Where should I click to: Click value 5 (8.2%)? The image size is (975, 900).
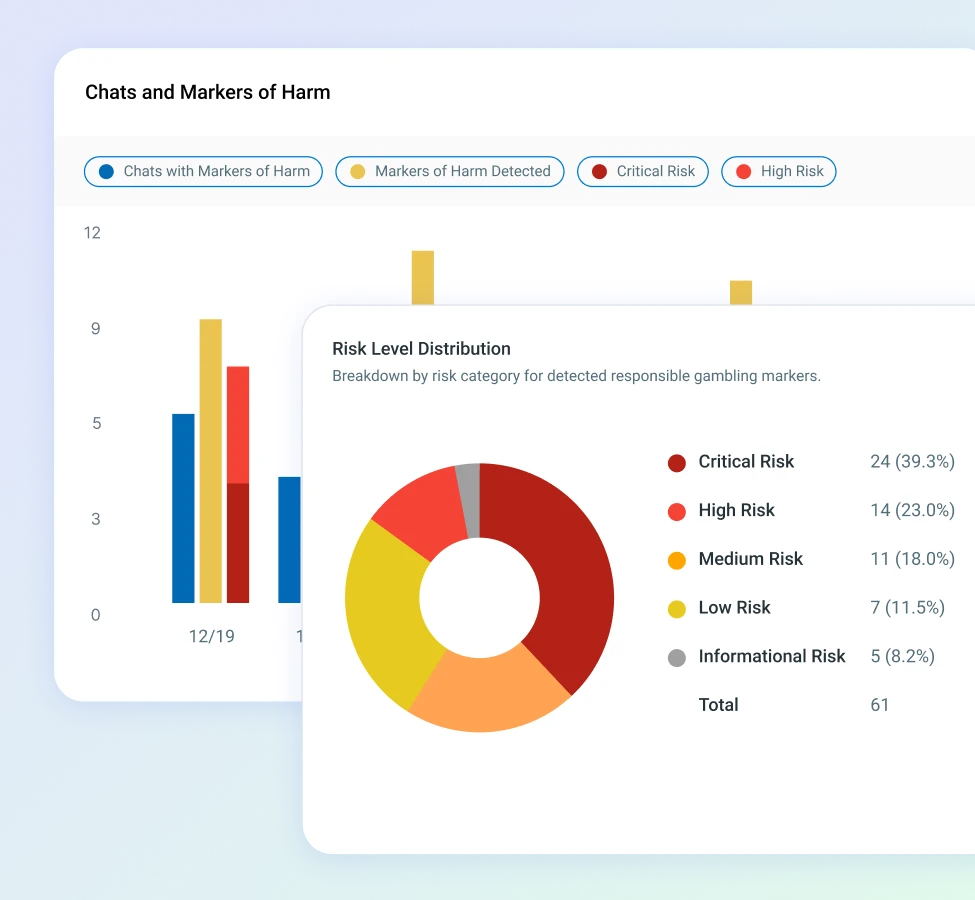click(902, 656)
